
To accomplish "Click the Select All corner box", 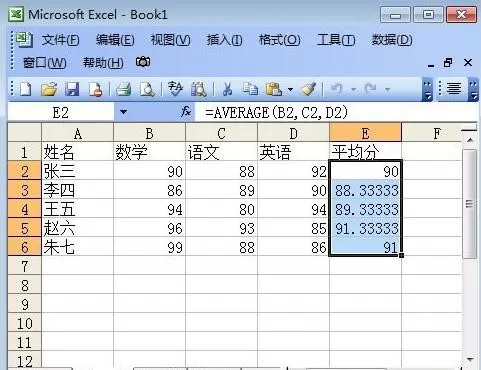I will click(24, 133).
